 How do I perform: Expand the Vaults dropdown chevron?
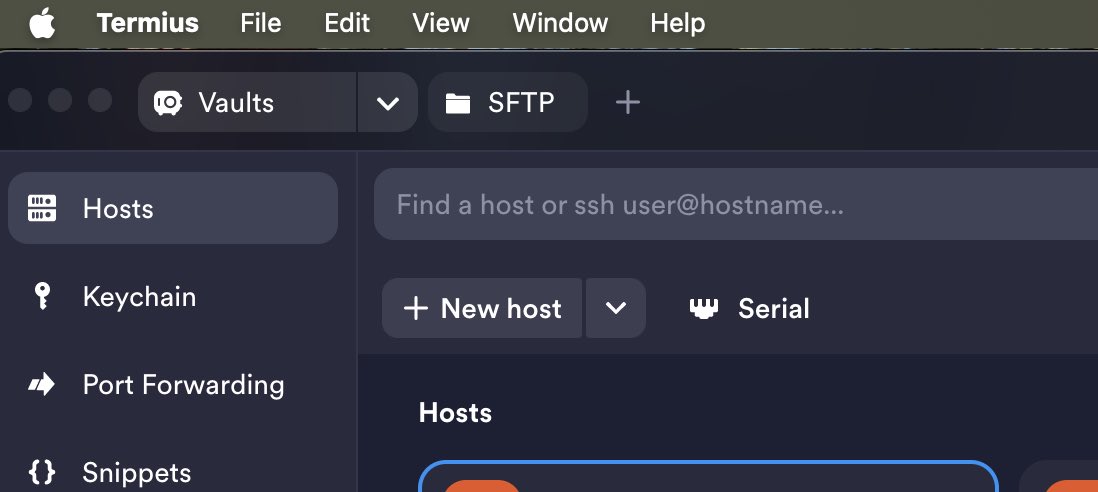(x=387, y=103)
